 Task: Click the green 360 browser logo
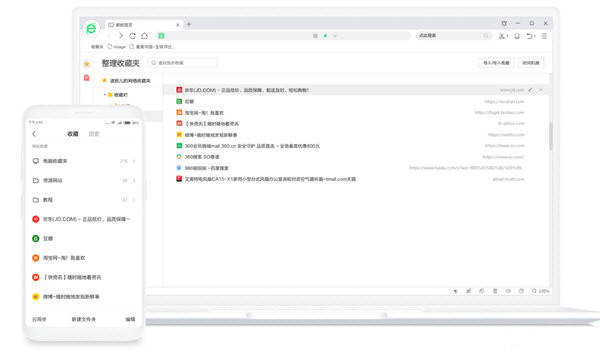click(x=91, y=28)
